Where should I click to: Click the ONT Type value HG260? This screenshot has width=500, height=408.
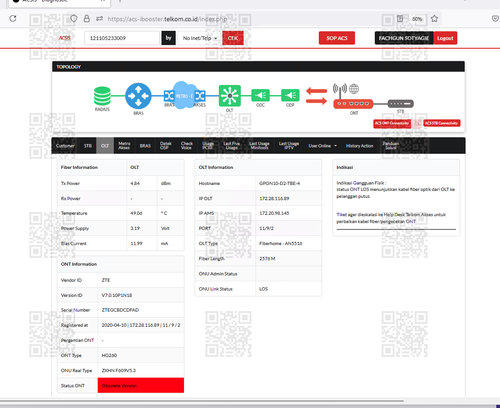pos(109,355)
